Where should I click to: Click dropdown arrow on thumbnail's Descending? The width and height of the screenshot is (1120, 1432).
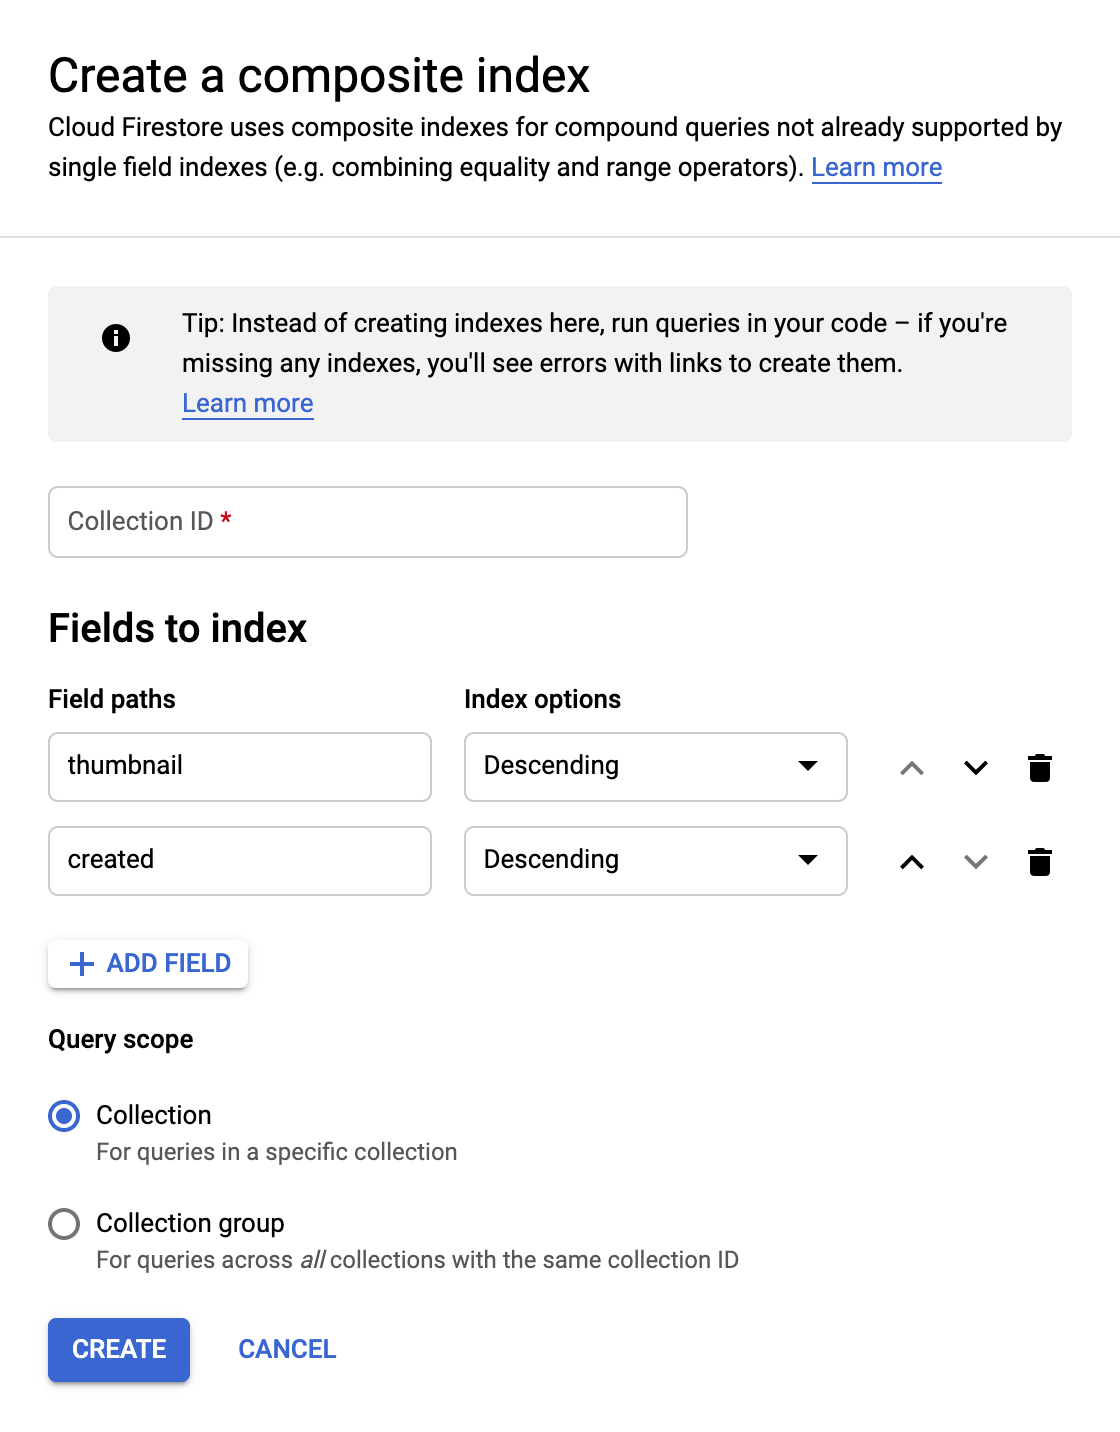click(808, 766)
